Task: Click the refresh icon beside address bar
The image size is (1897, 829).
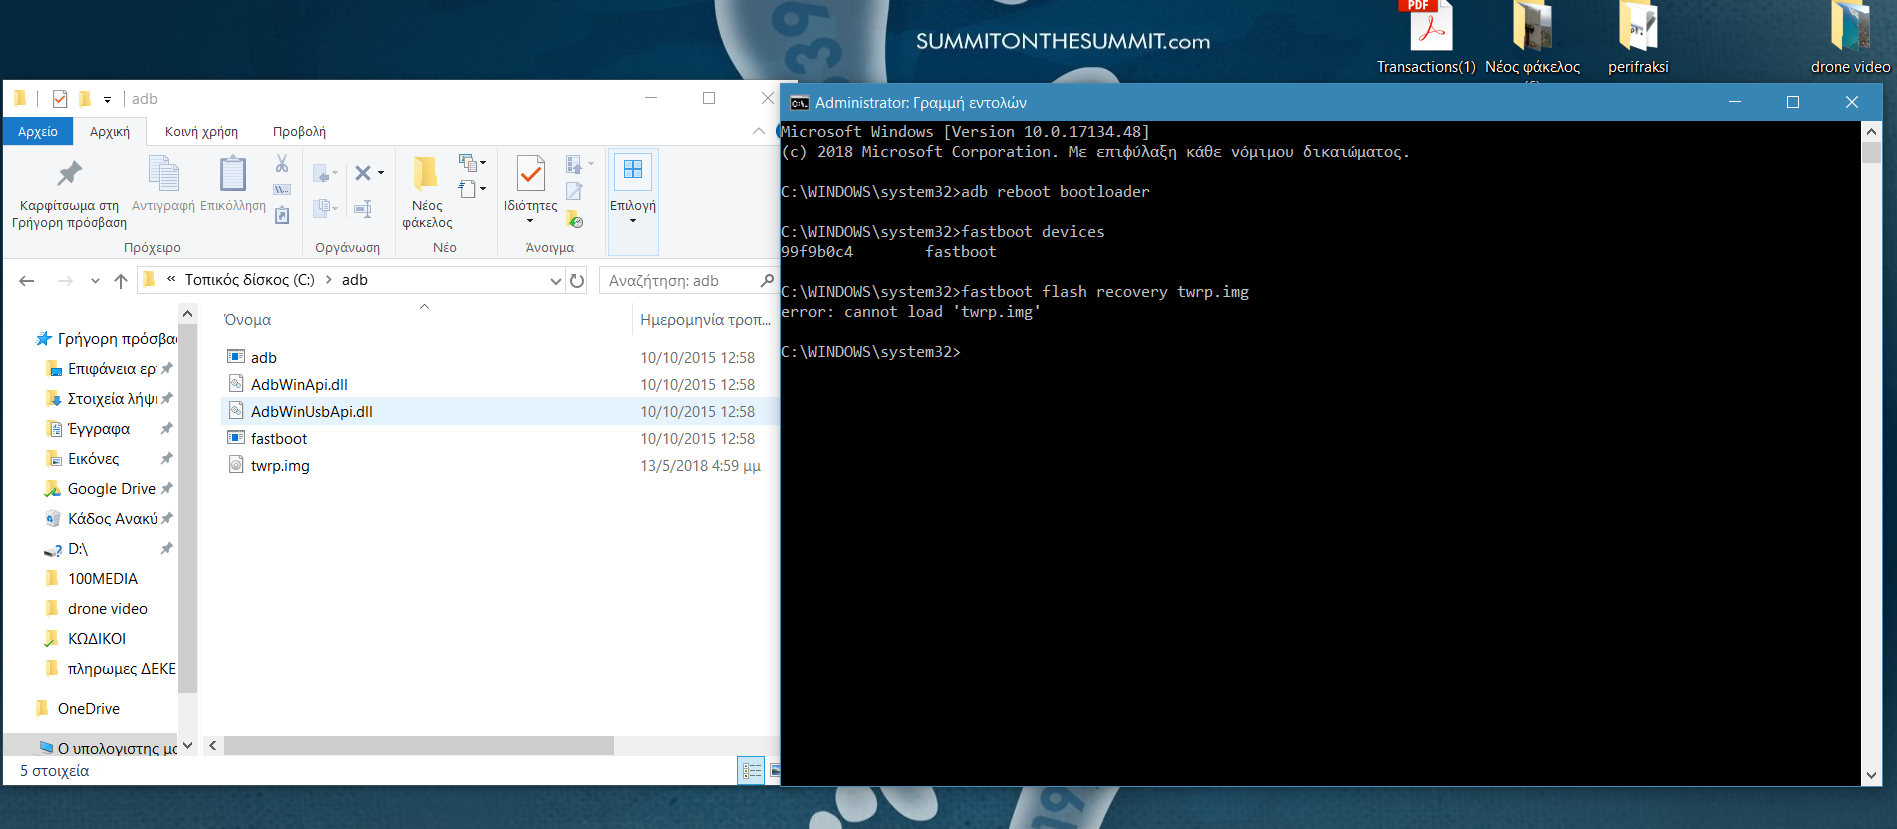Action: [577, 281]
